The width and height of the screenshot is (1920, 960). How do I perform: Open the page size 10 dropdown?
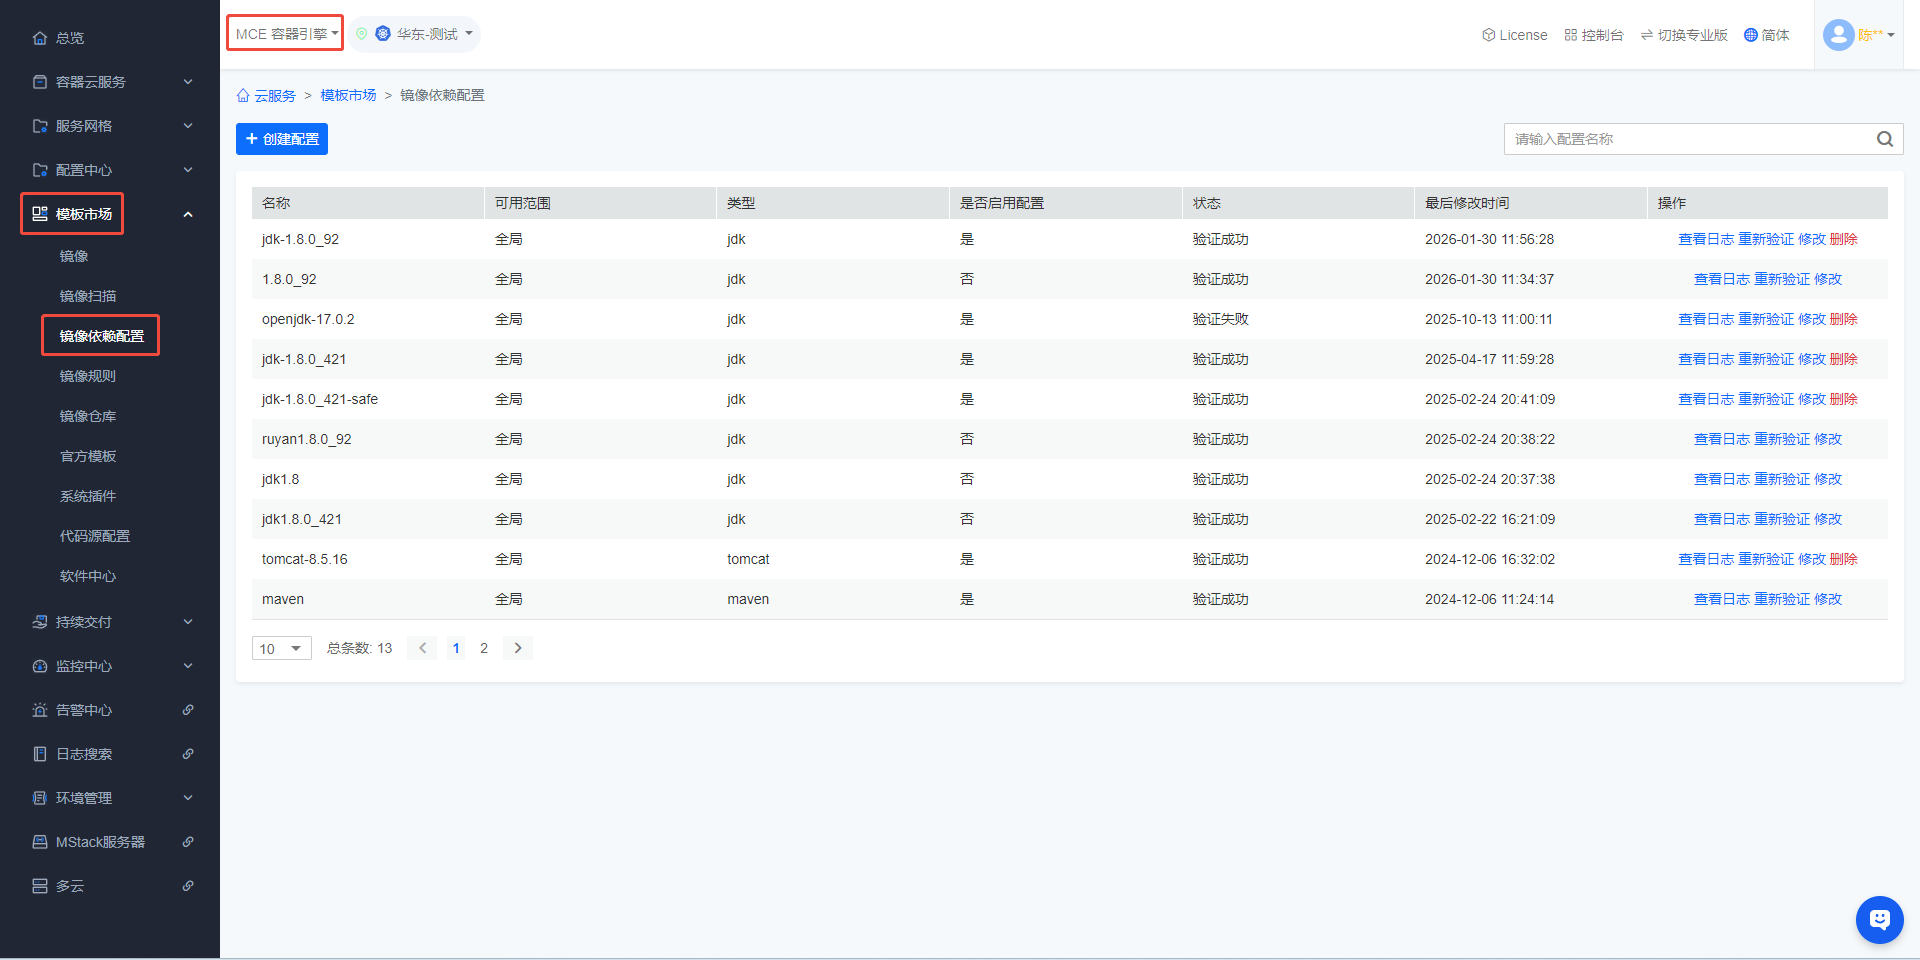[x=281, y=649]
